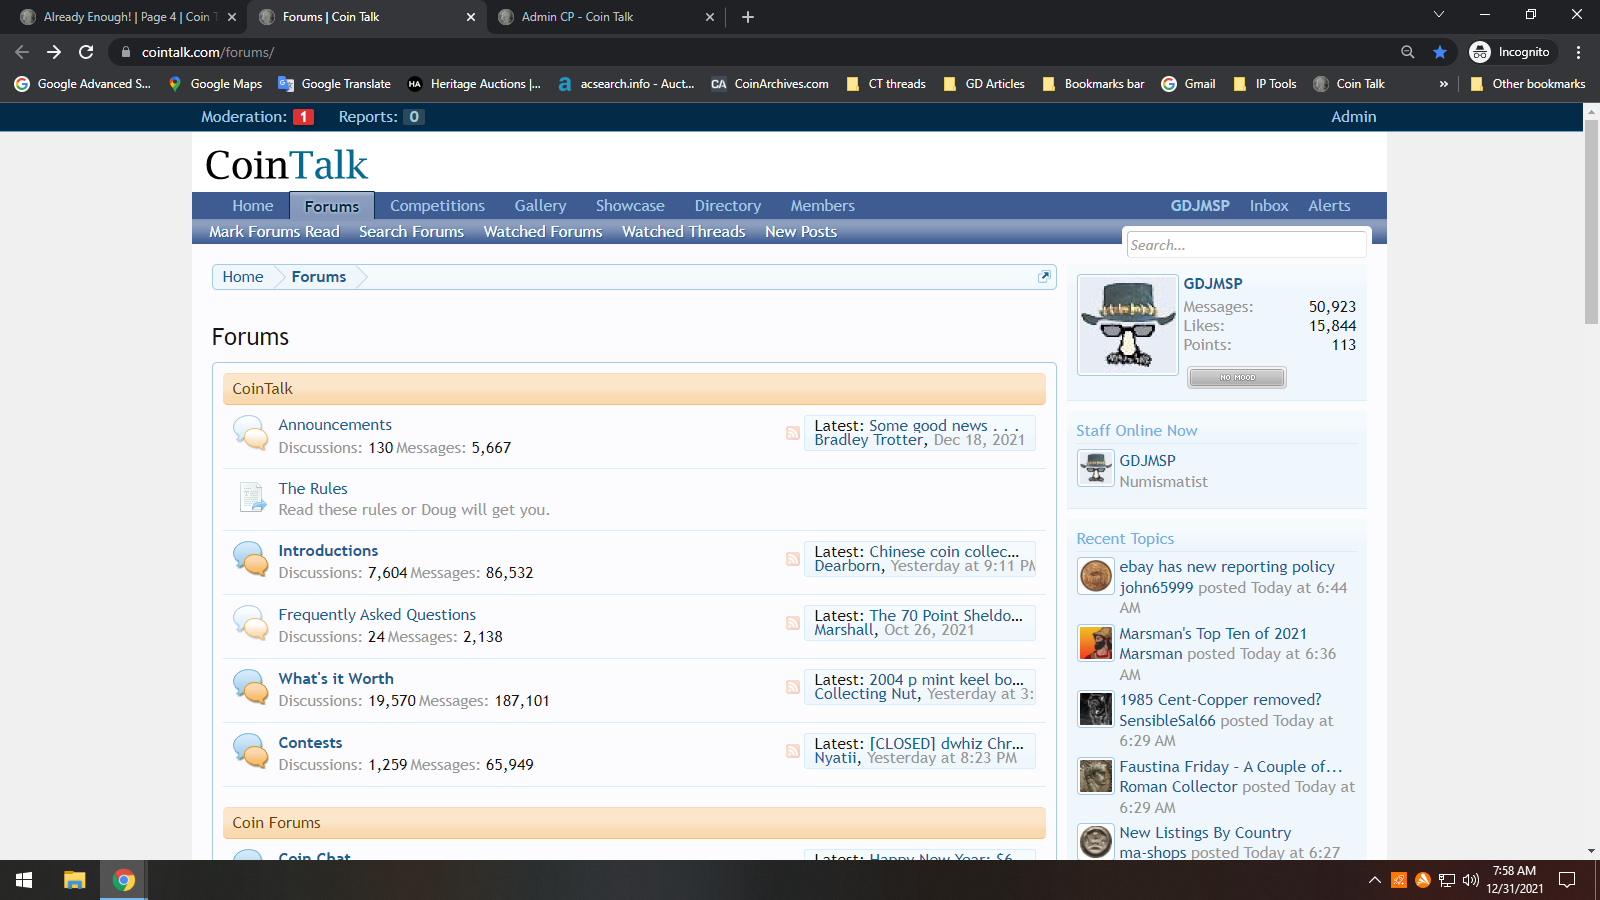Viewport: 1600px width, 900px height.
Task: Open the What's it Worth forum link
Action: pos(336,679)
